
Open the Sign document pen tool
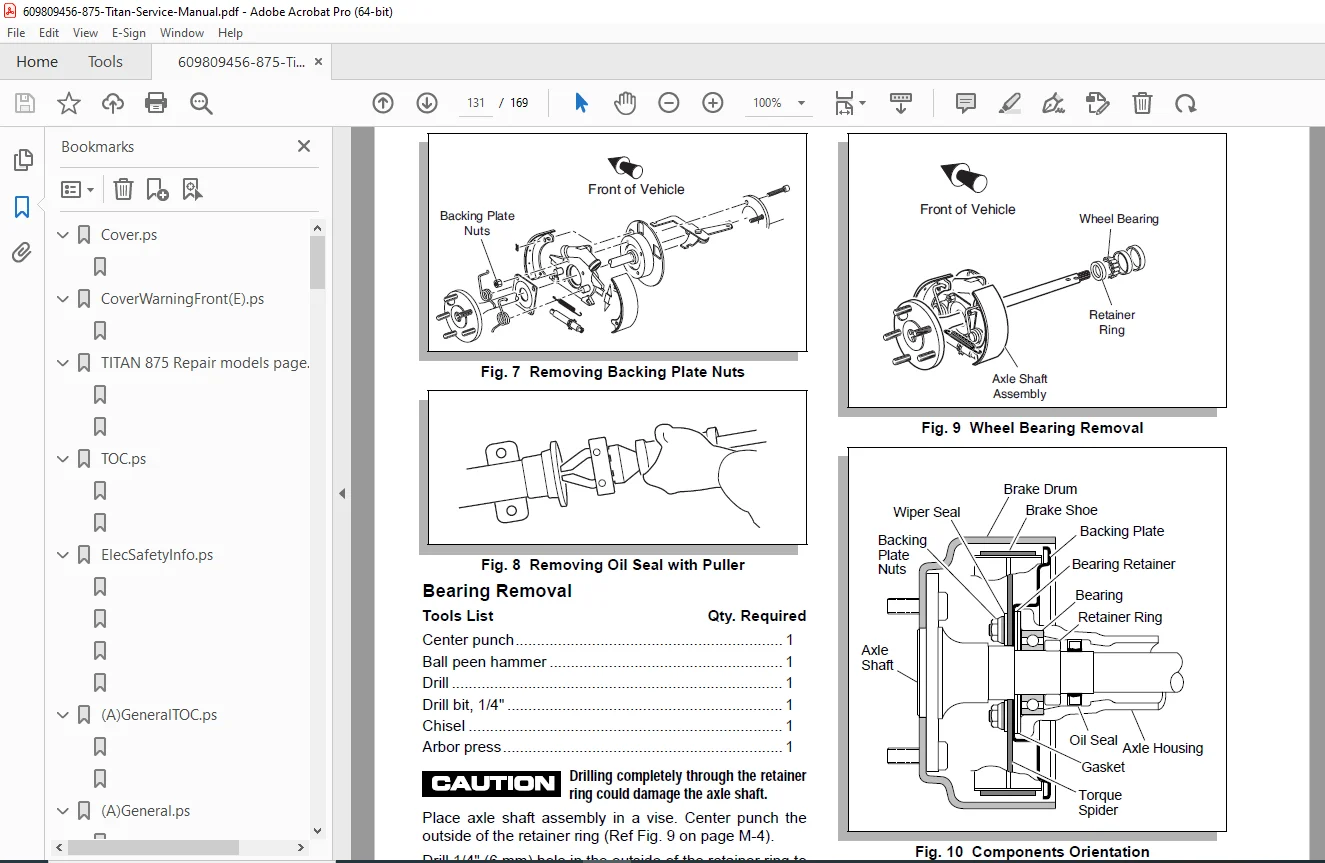click(x=1053, y=103)
